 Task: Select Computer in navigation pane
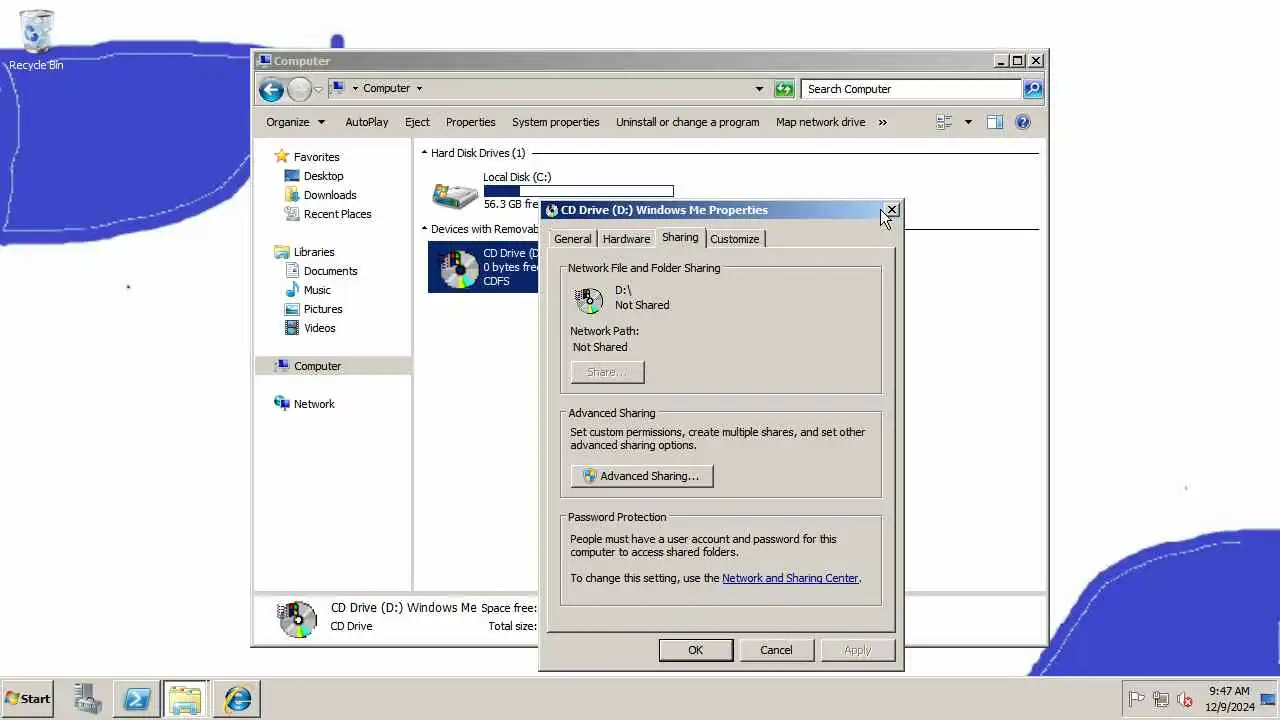317,366
